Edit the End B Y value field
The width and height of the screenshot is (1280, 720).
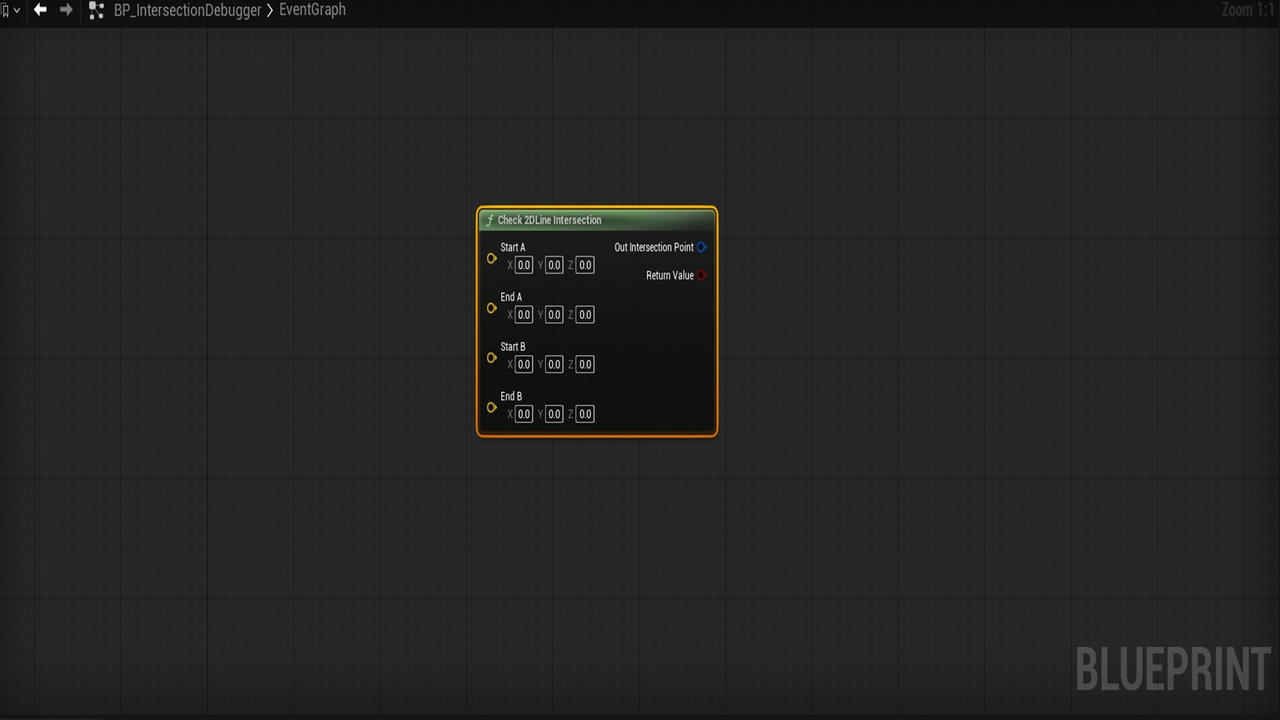tap(554, 414)
